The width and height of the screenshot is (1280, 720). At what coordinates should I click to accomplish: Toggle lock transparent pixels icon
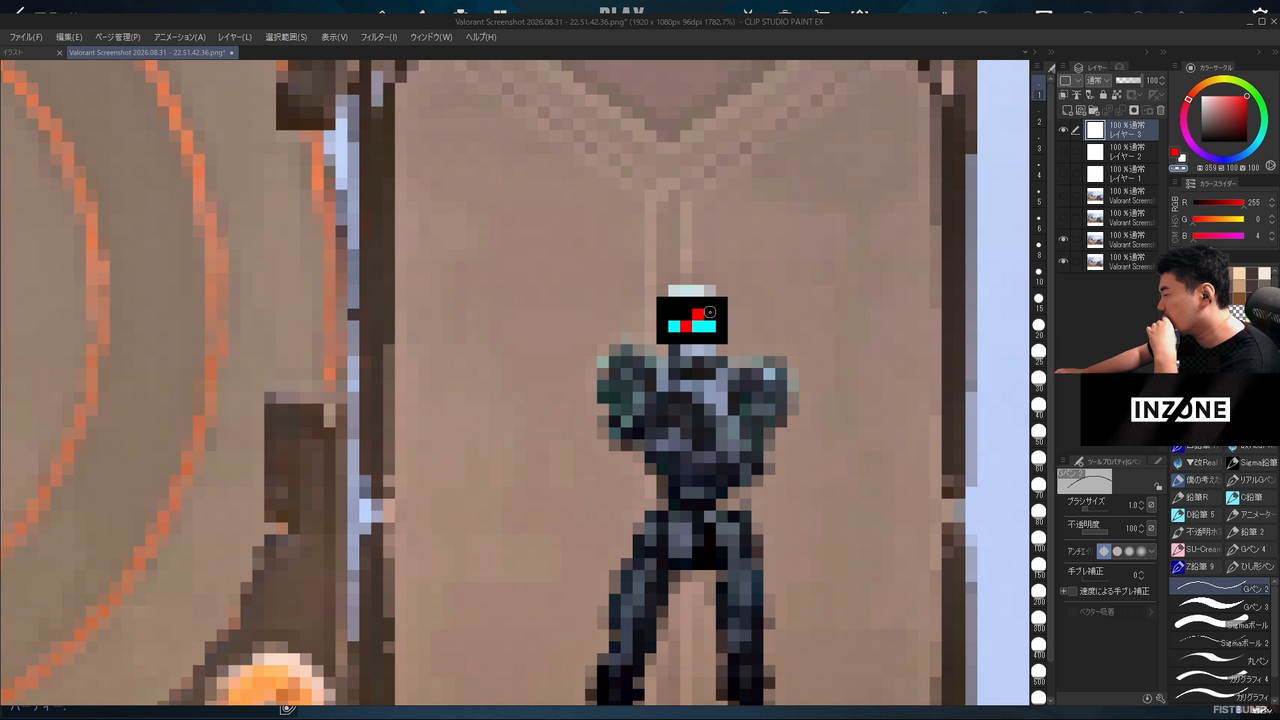pos(1115,95)
